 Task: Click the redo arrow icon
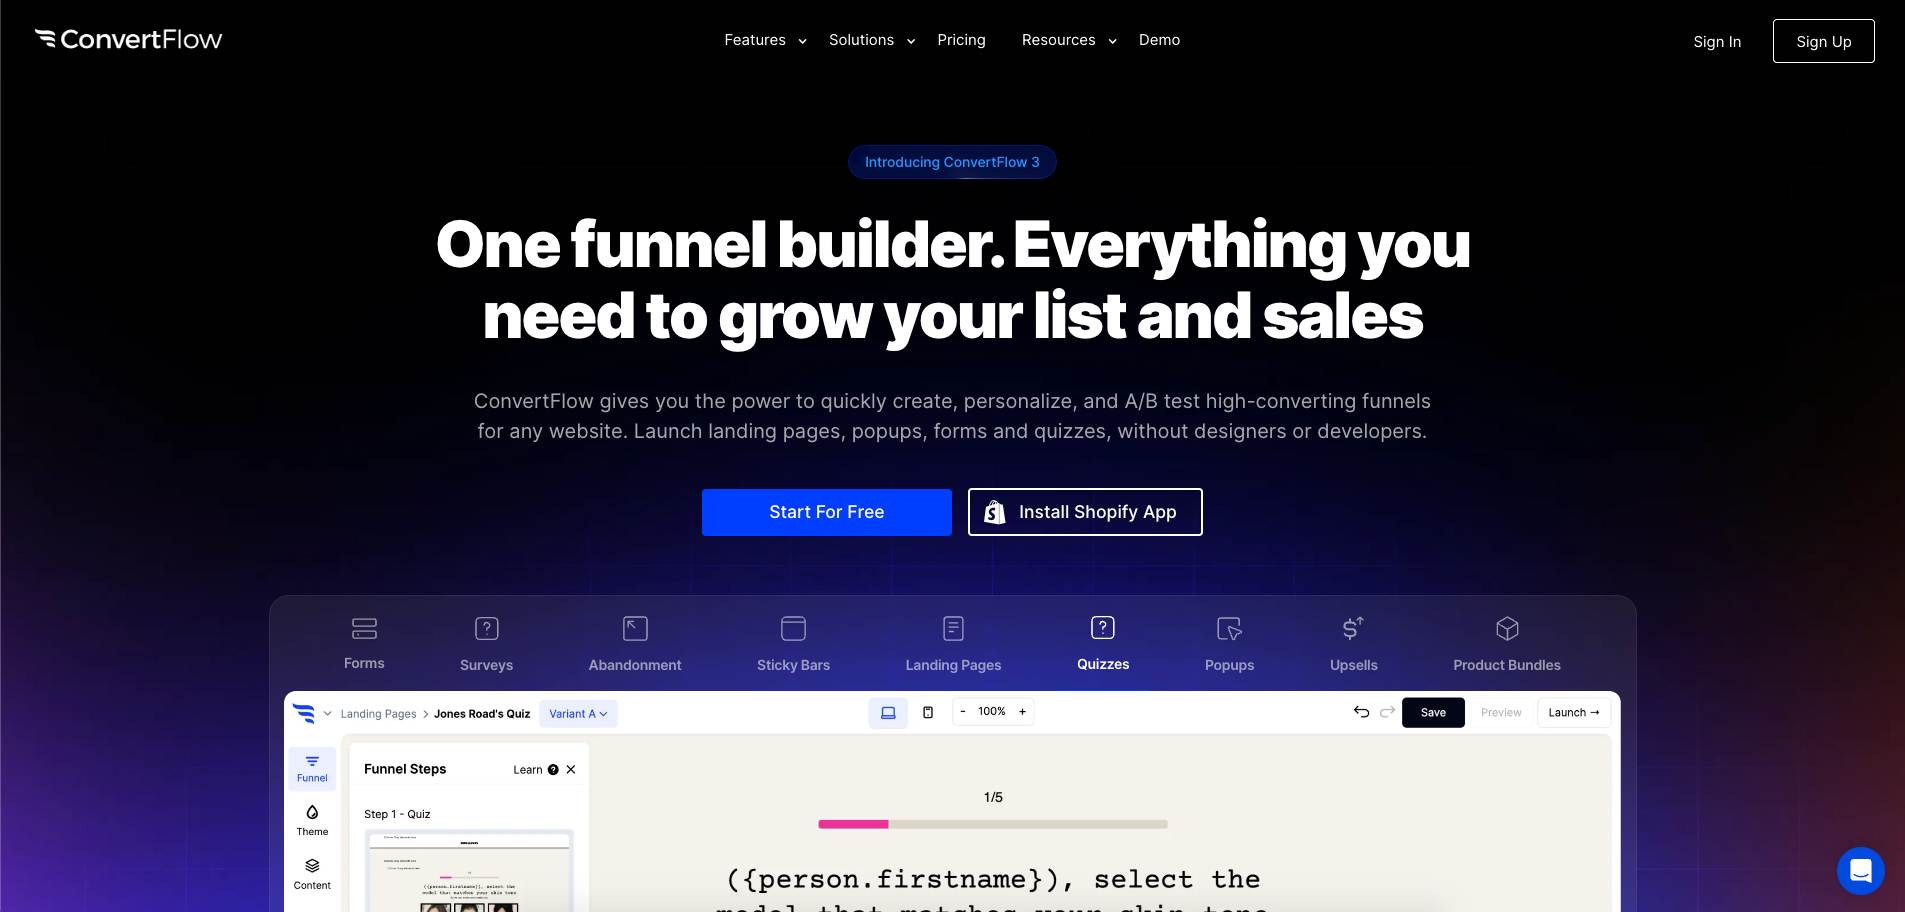point(1387,712)
